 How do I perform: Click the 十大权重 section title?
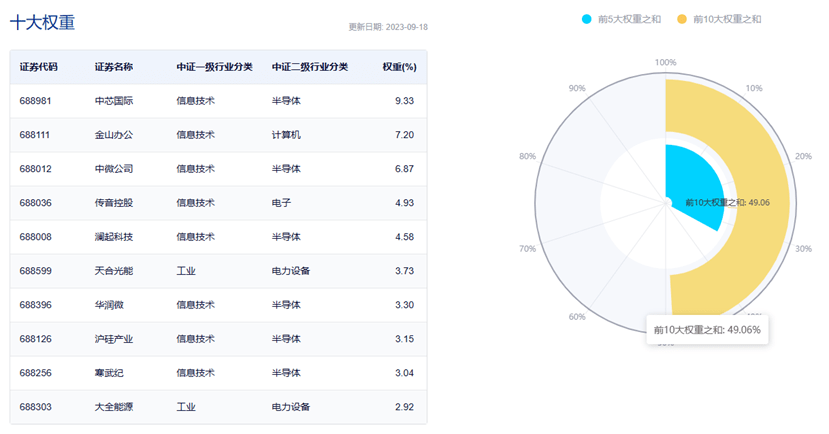pyautogui.click(x=42, y=22)
